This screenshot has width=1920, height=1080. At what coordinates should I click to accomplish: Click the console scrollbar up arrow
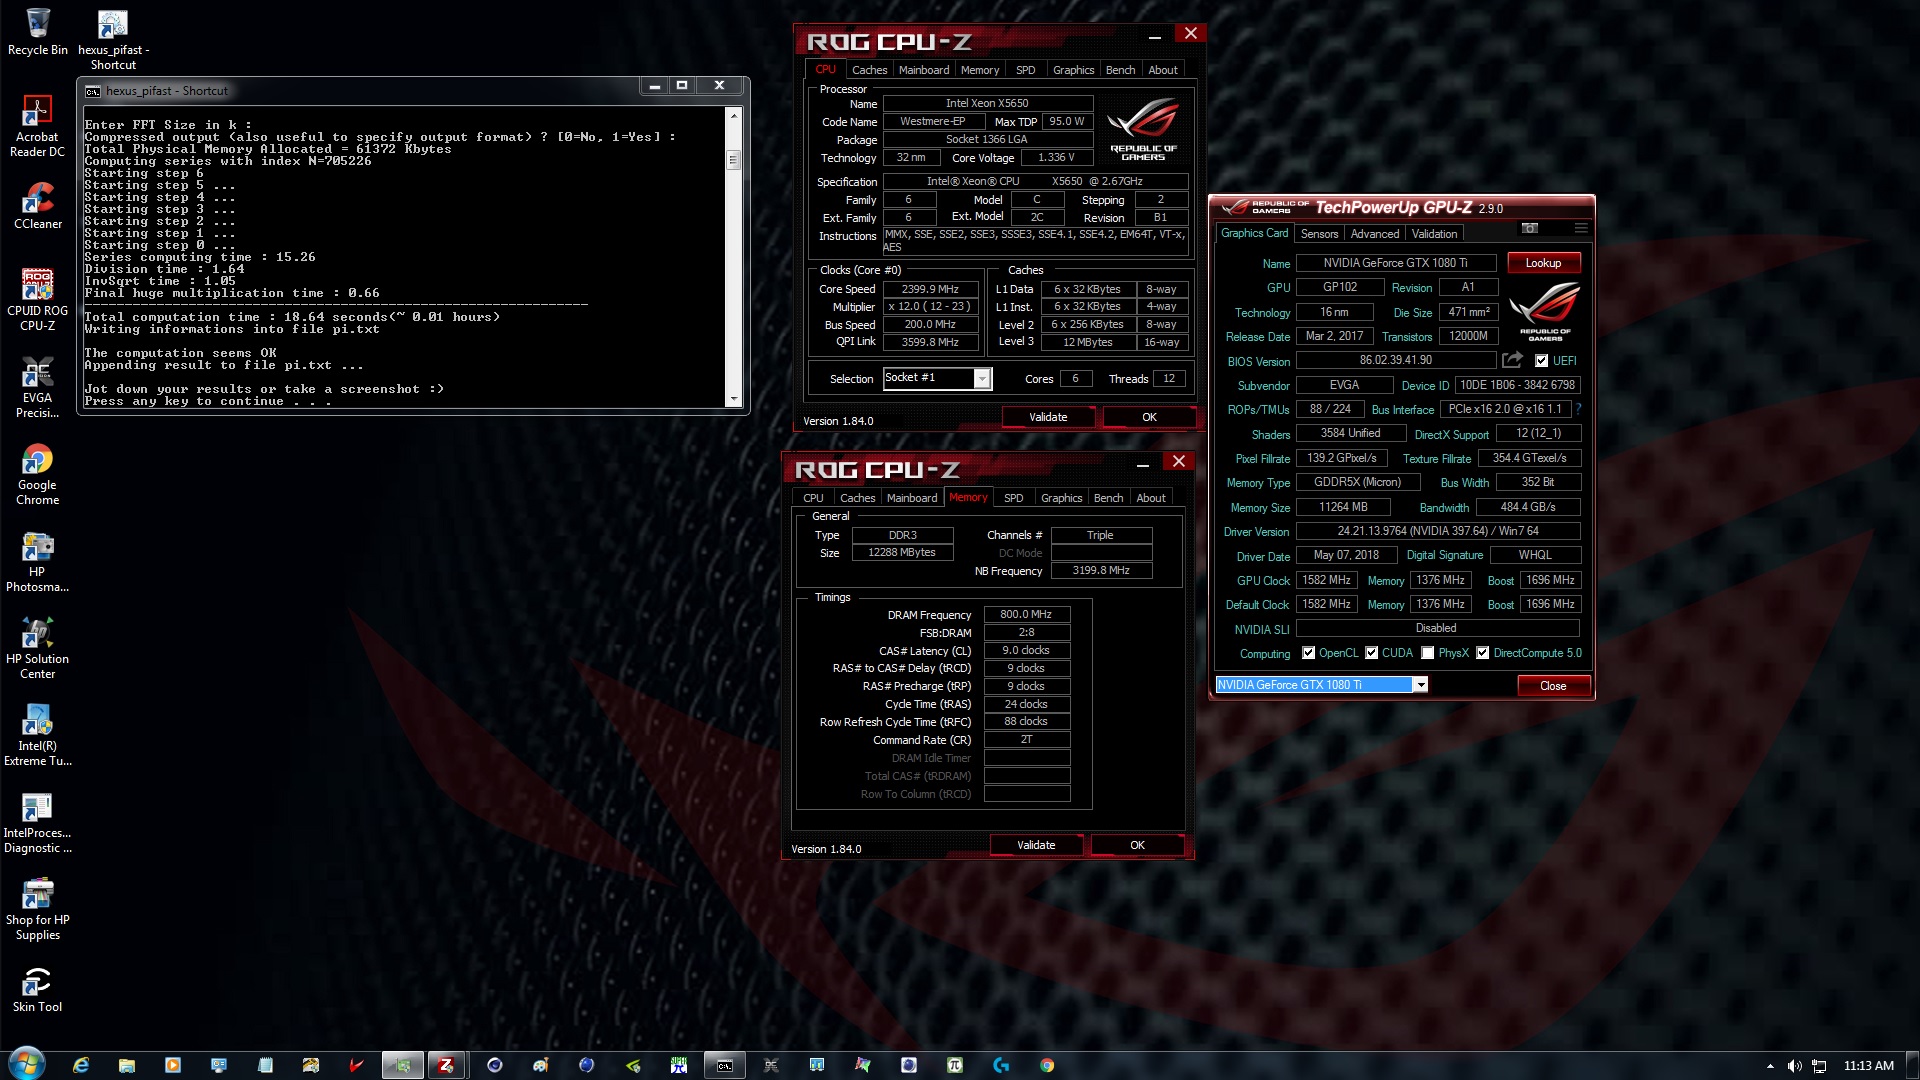[x=734, y=116]
